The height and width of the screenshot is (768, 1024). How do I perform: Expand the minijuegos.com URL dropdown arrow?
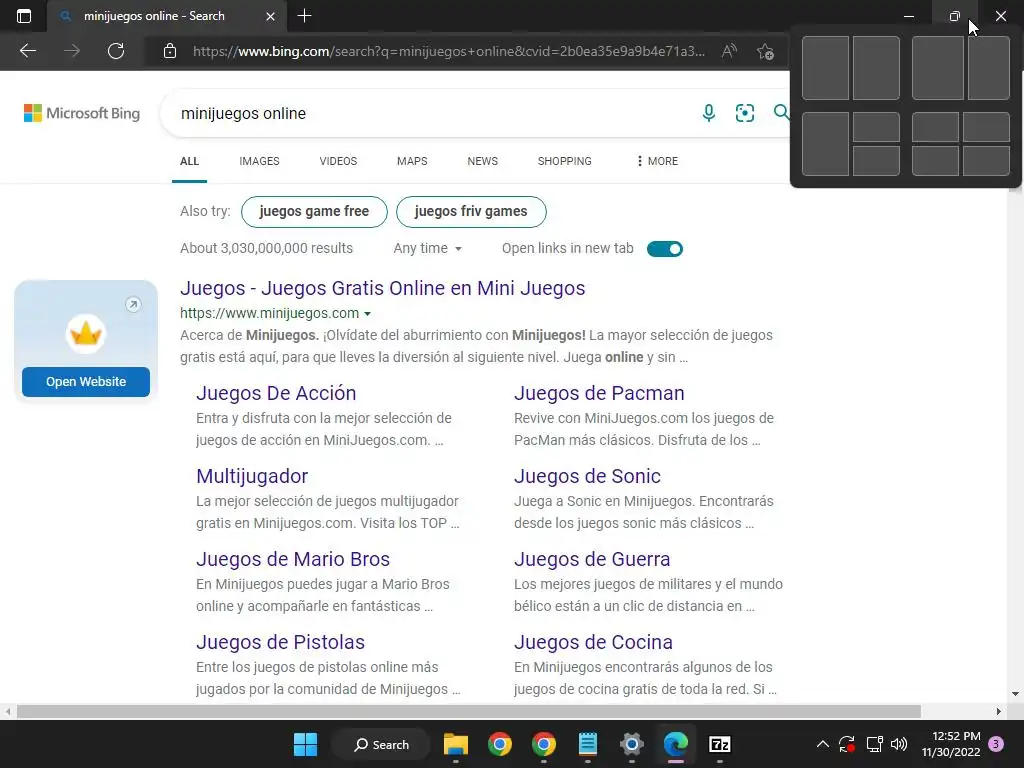tap(368, 314)
